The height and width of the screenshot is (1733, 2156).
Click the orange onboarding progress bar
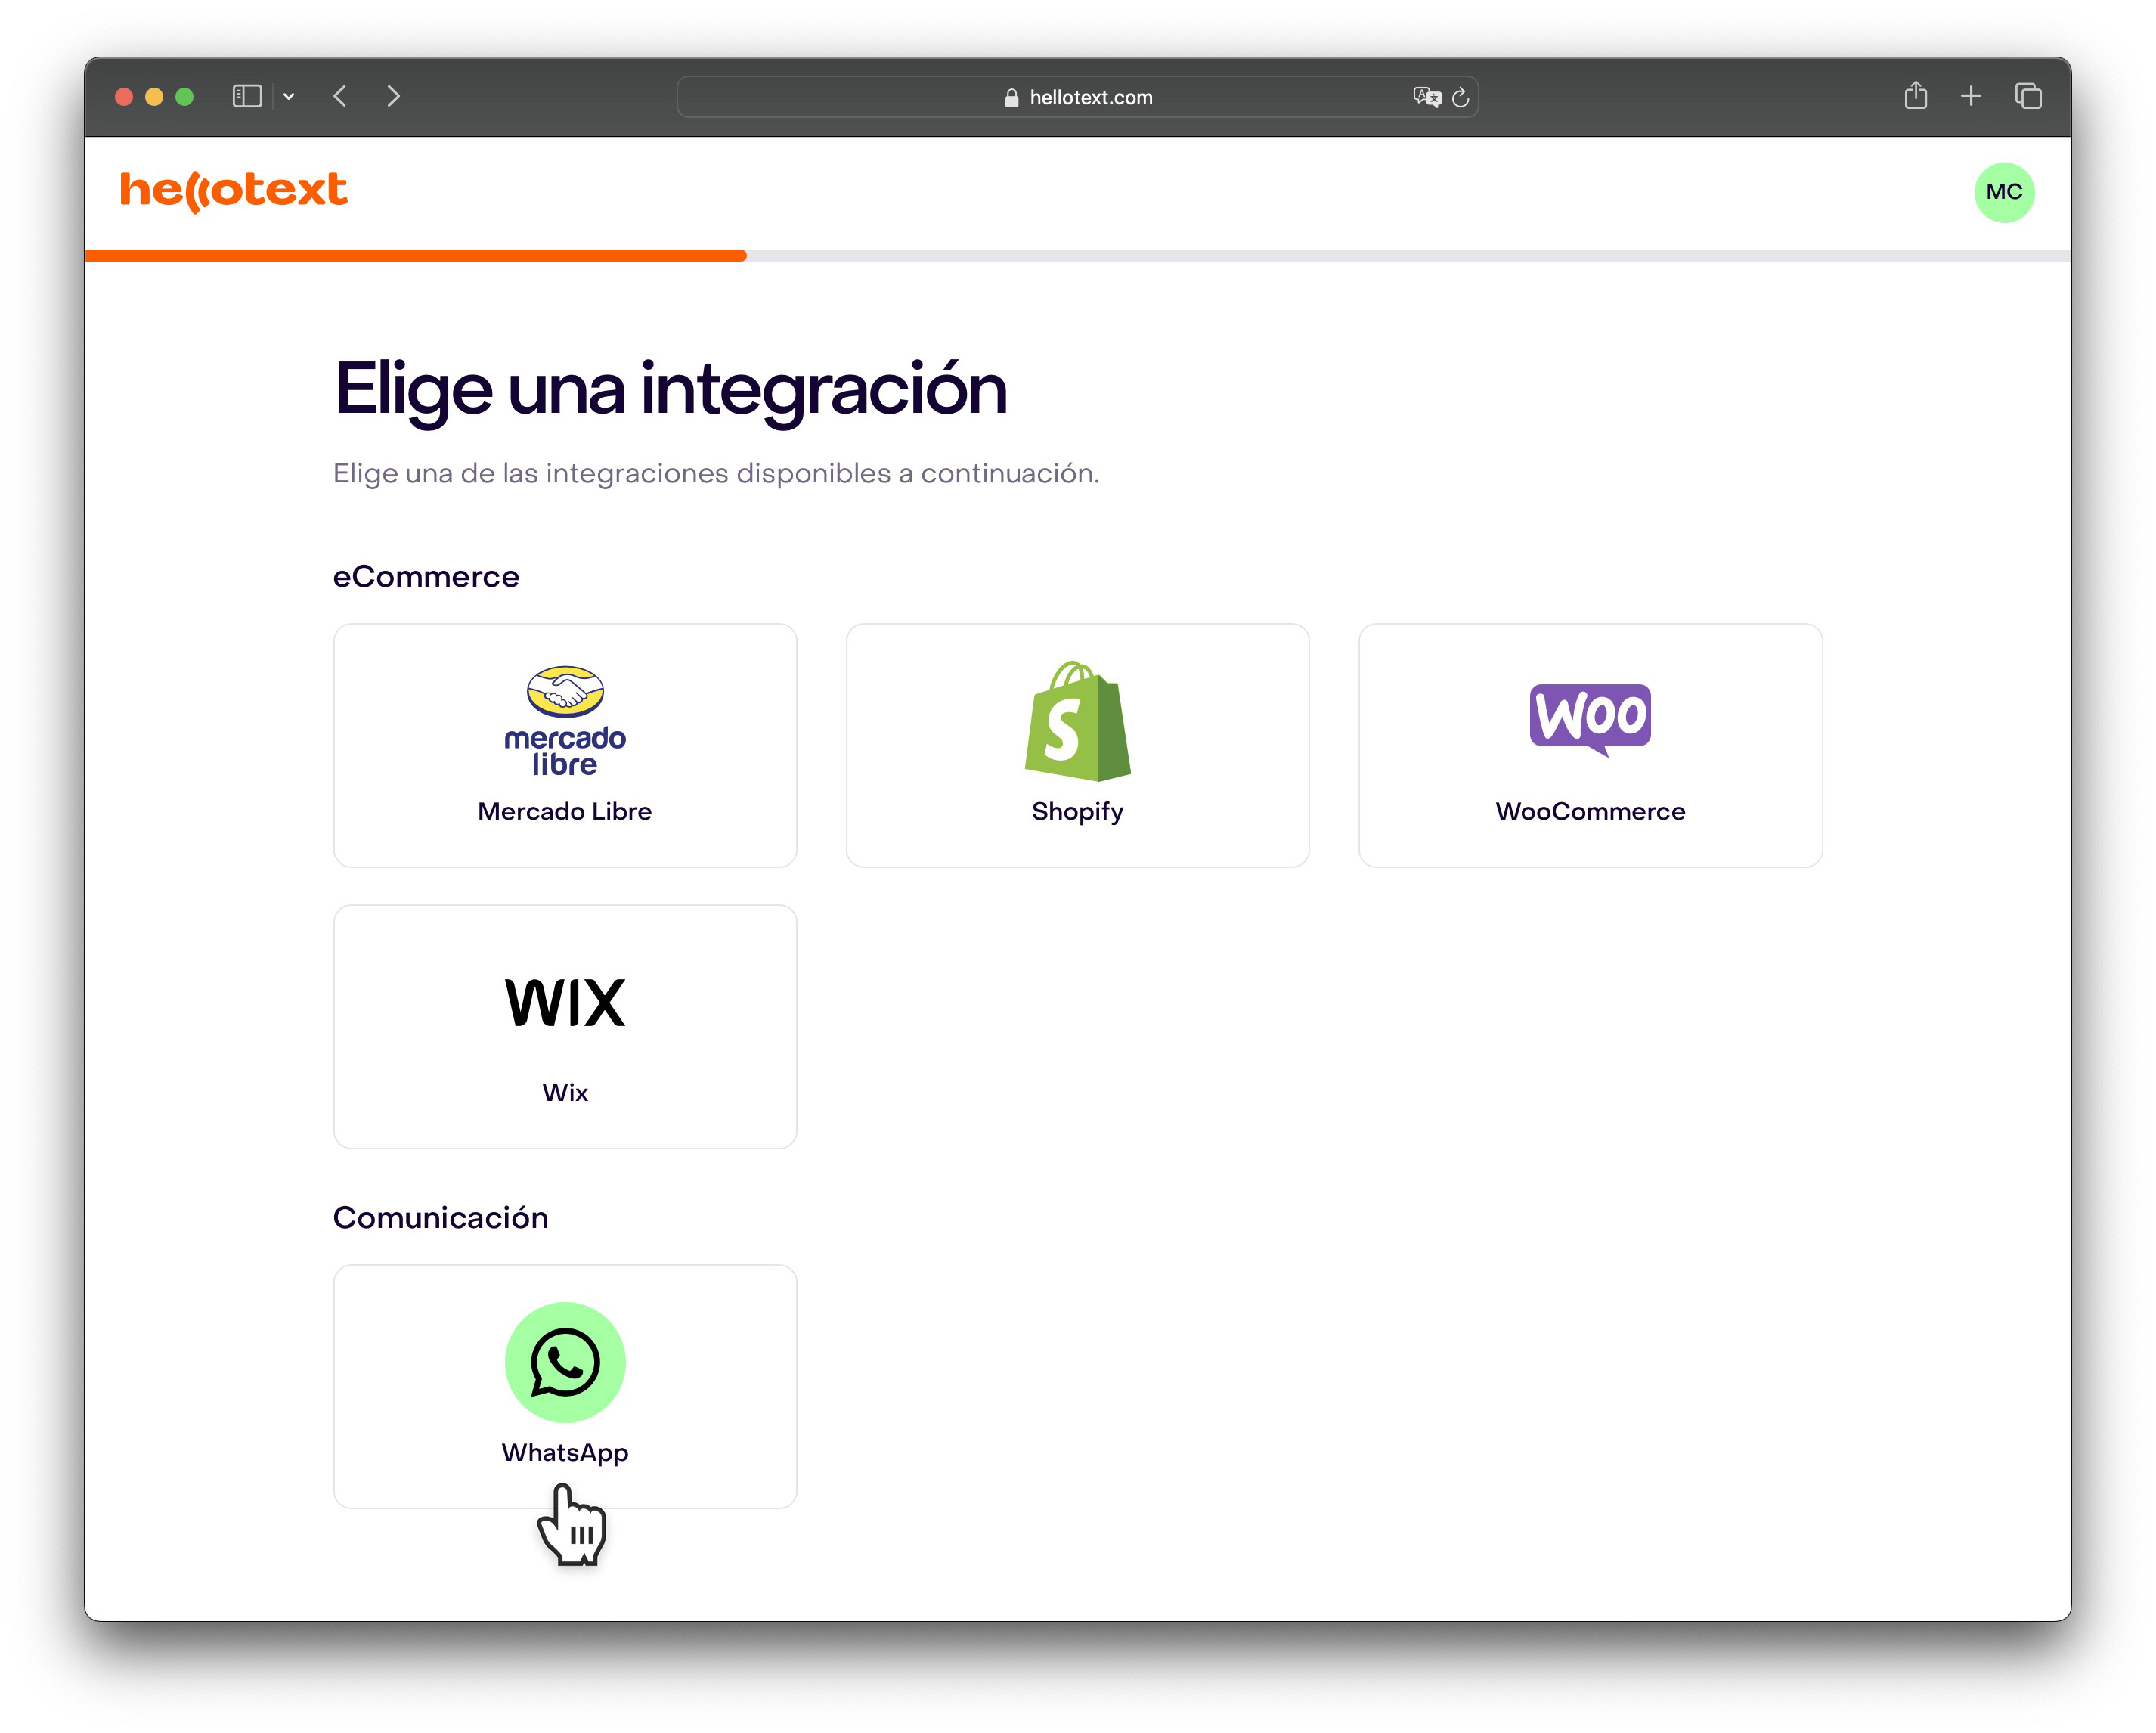[415, 256]
